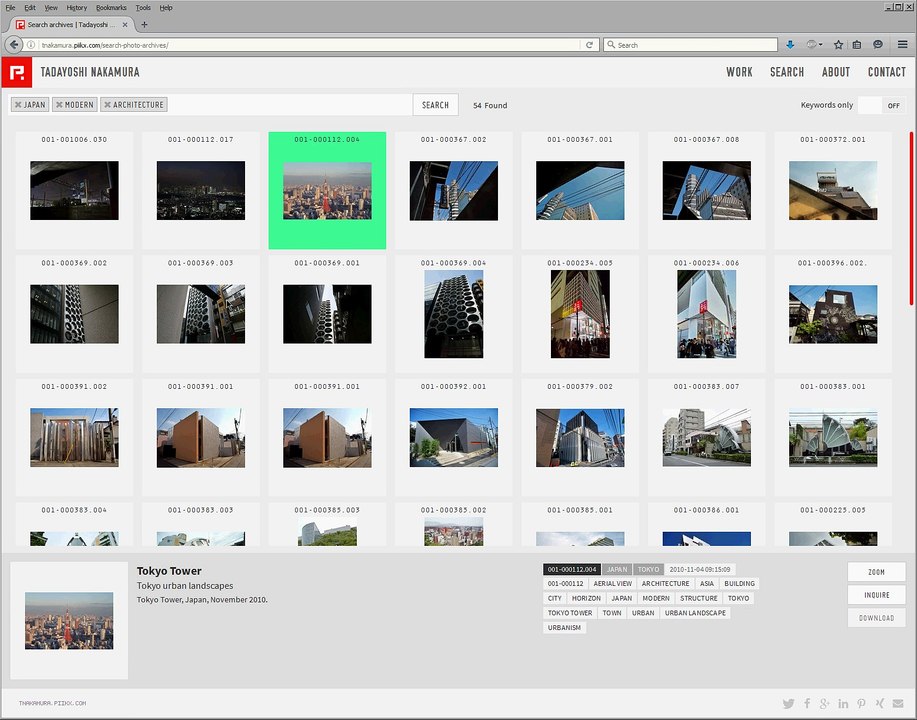
Task: Open the downloads arrow icon in the toolbar
Action: click(x=790, y=45)
